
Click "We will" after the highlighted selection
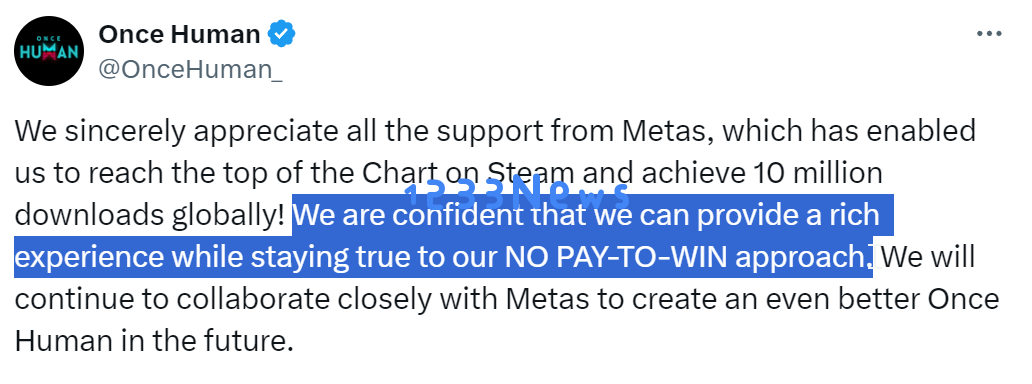(928, 258)
